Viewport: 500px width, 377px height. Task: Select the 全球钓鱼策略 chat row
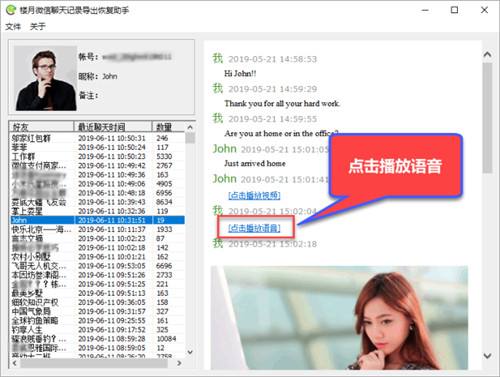coord(97,320)
